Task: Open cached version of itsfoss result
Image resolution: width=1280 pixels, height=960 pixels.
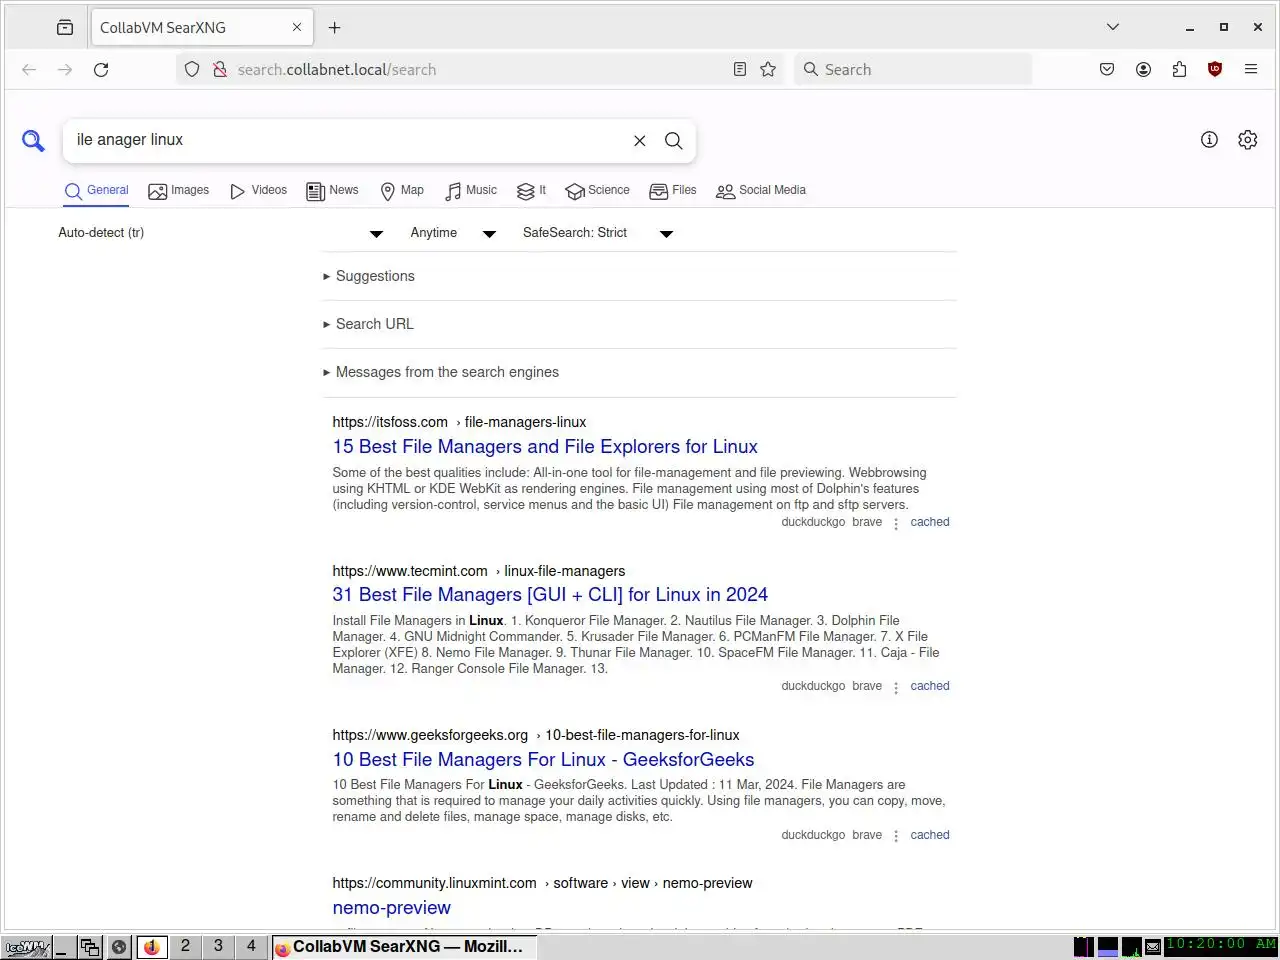Action: 930,522
